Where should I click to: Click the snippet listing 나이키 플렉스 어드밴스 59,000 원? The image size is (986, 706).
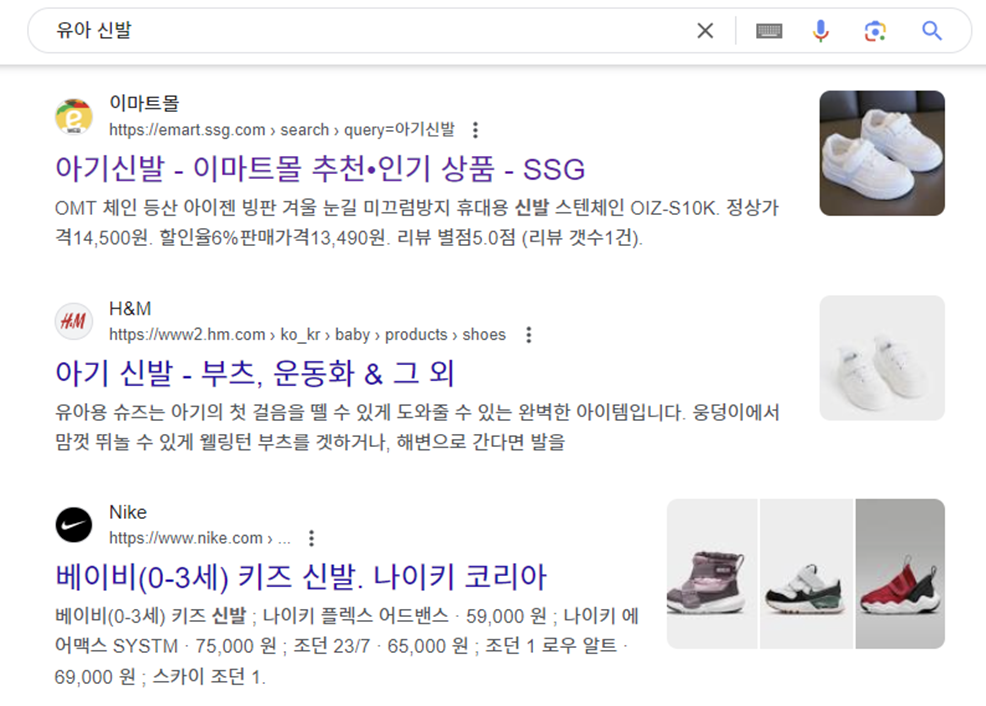click(x=347, y=646)
